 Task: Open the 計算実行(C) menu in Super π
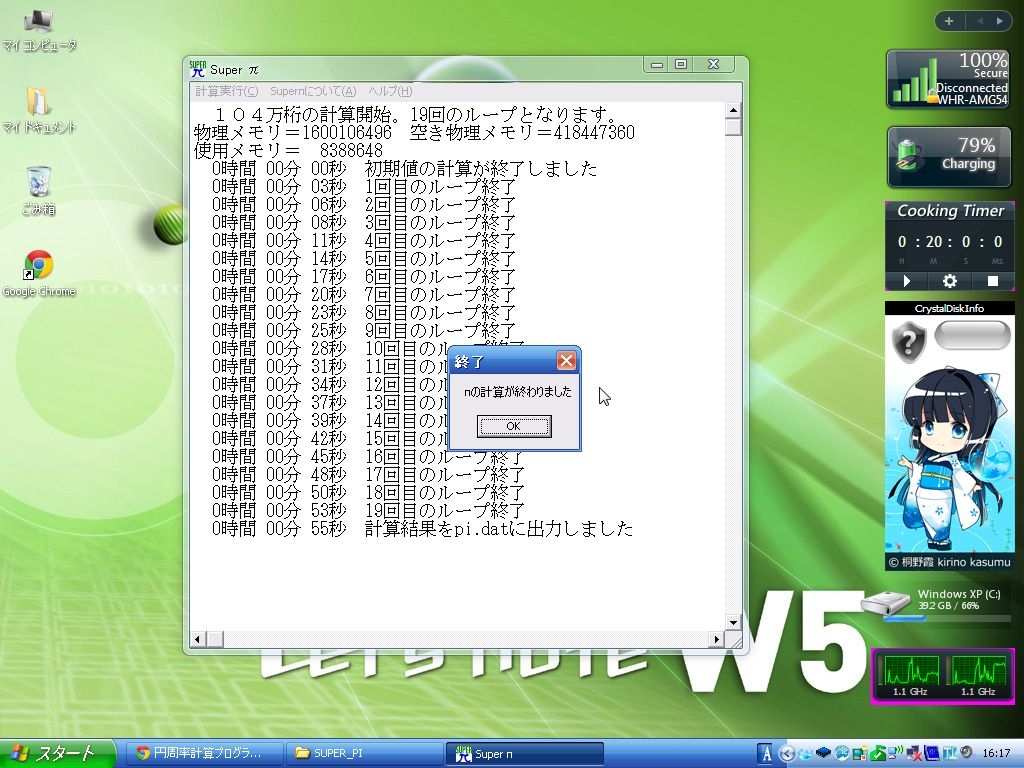point(227,91)
